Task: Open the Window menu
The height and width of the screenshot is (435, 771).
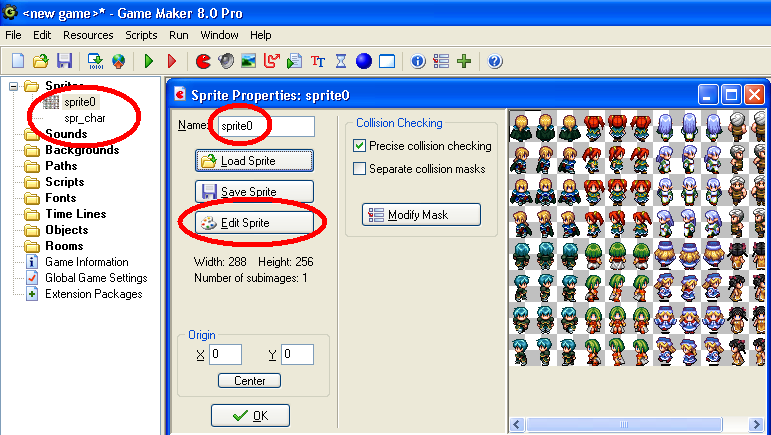Action: (x=219, y=35)
